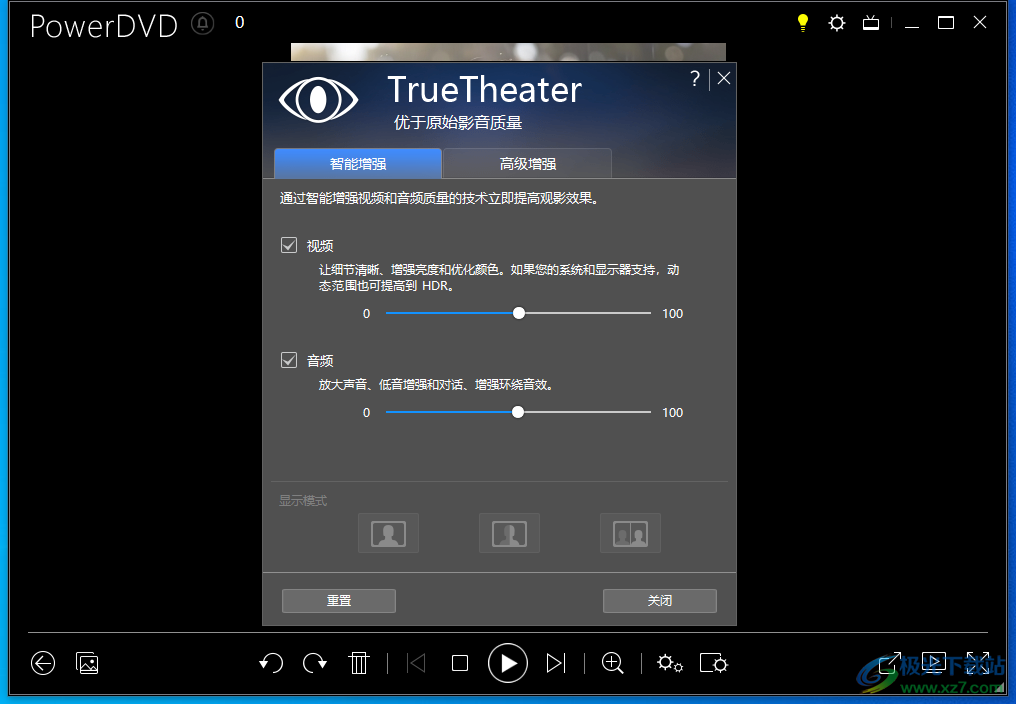Click the 显示模式 label
The width and height of the screenshot is (1016, 704).
[x=303, y=500]
